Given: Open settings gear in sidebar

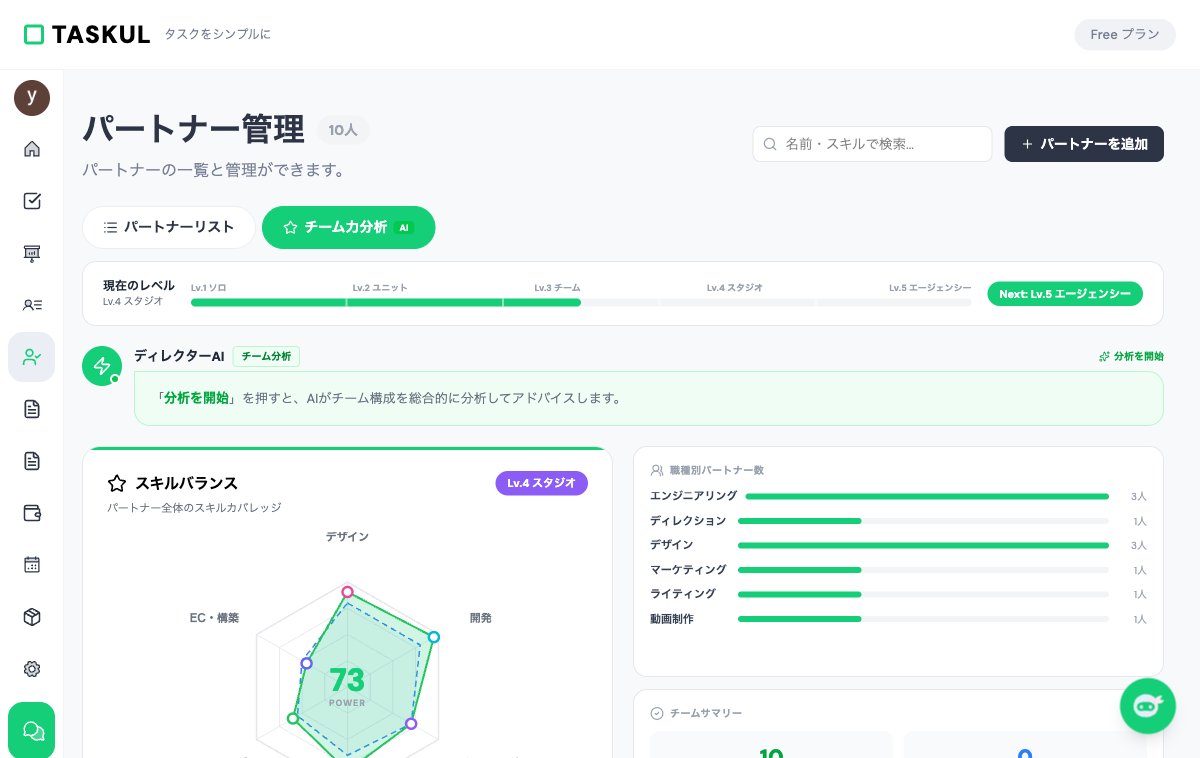Looking at the screenshot, I should tap(32, 669).
